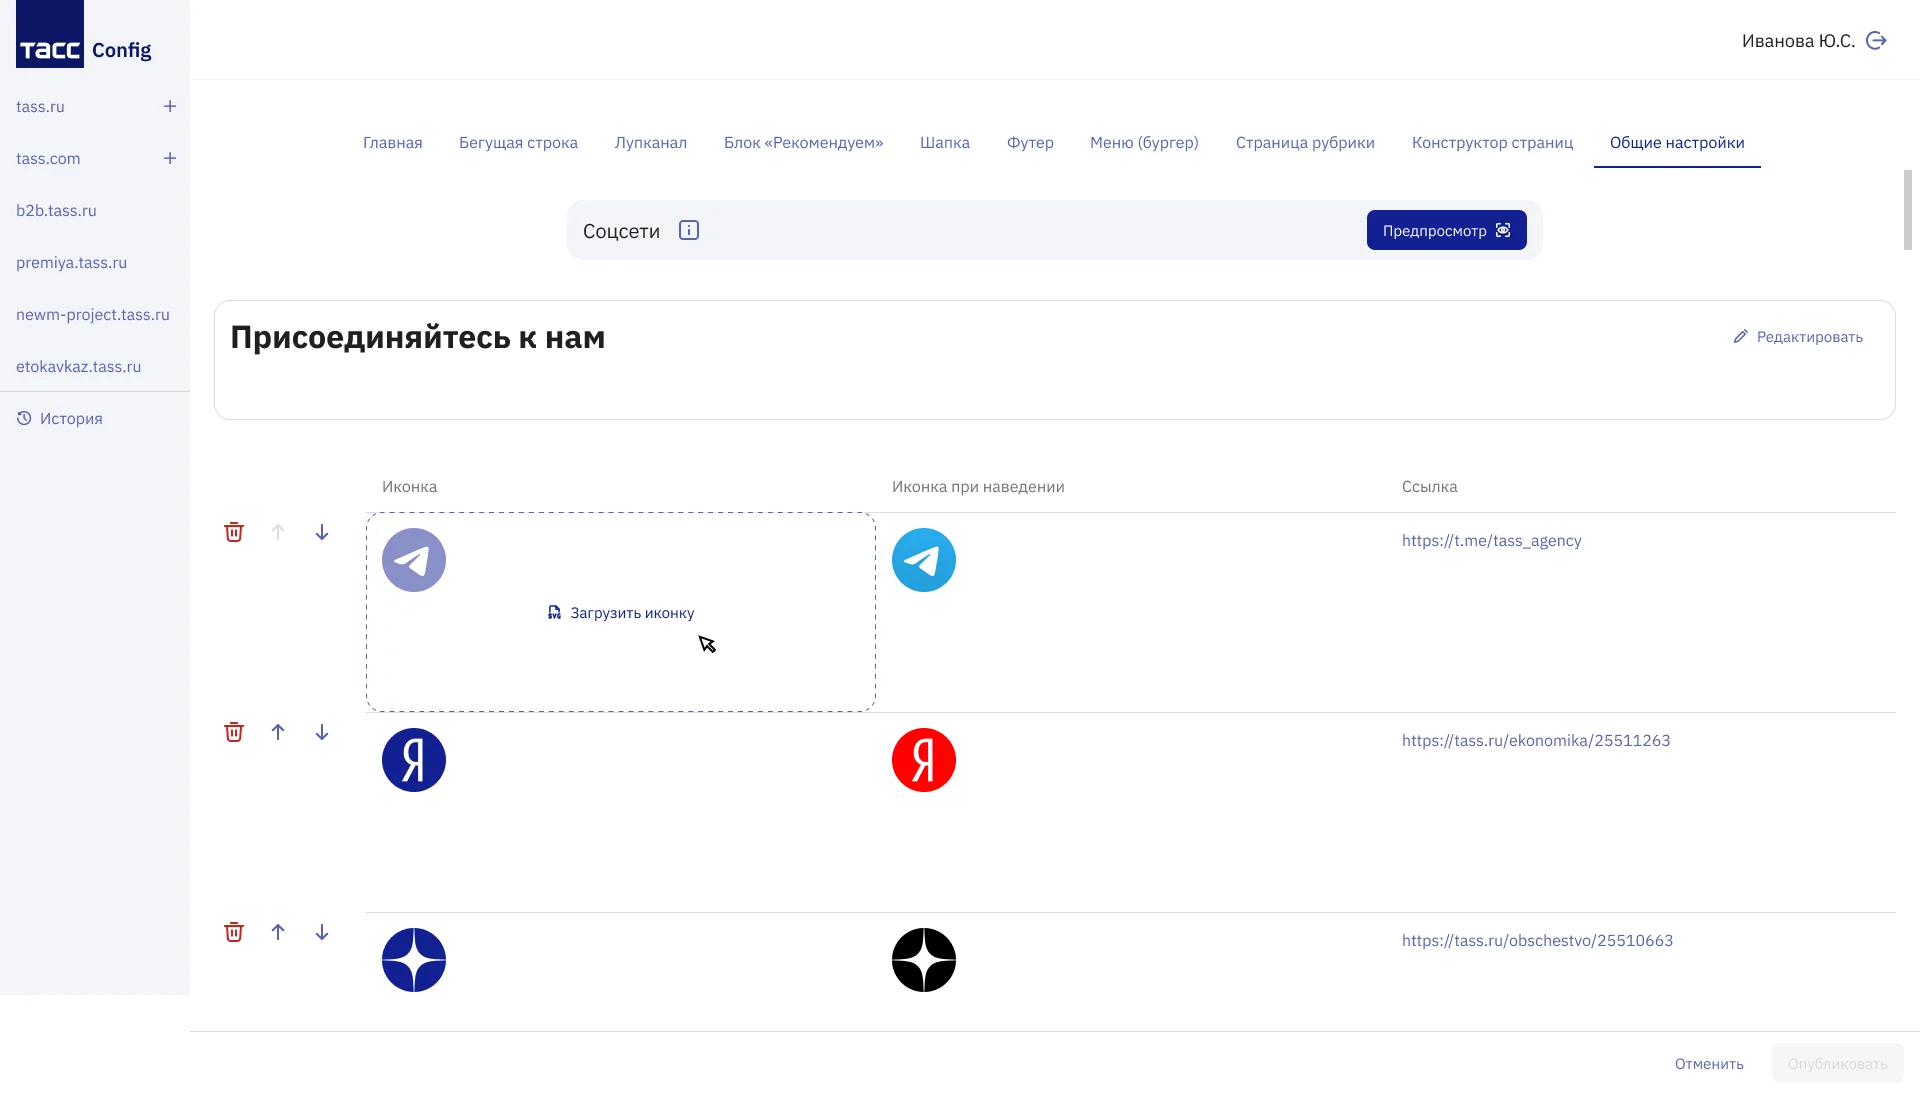Switch to the Футер tab
This screenshot has height=1095, width=1920.
(x=1030, y=143)
